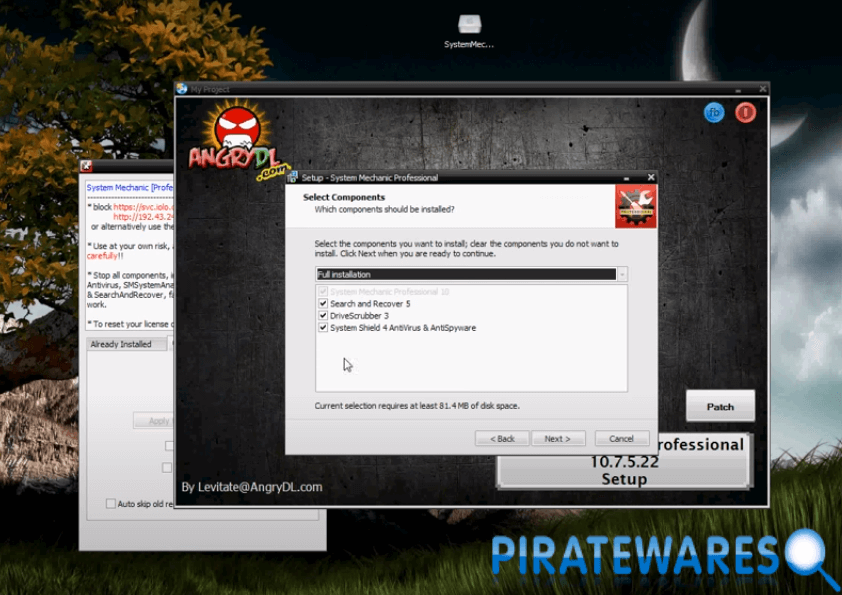
Task: Close the Setup dialog window
Action: tap(650, 177)
